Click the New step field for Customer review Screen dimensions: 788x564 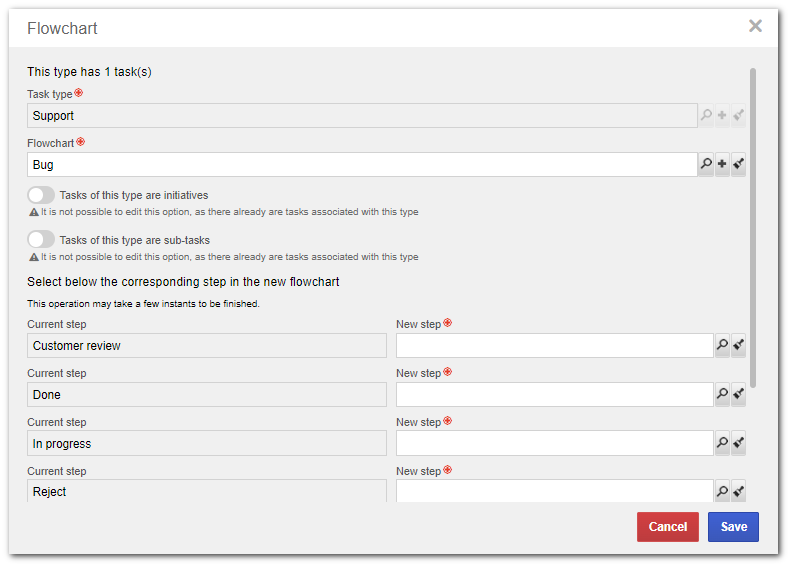pyautogui.click(x=554, y=345)
